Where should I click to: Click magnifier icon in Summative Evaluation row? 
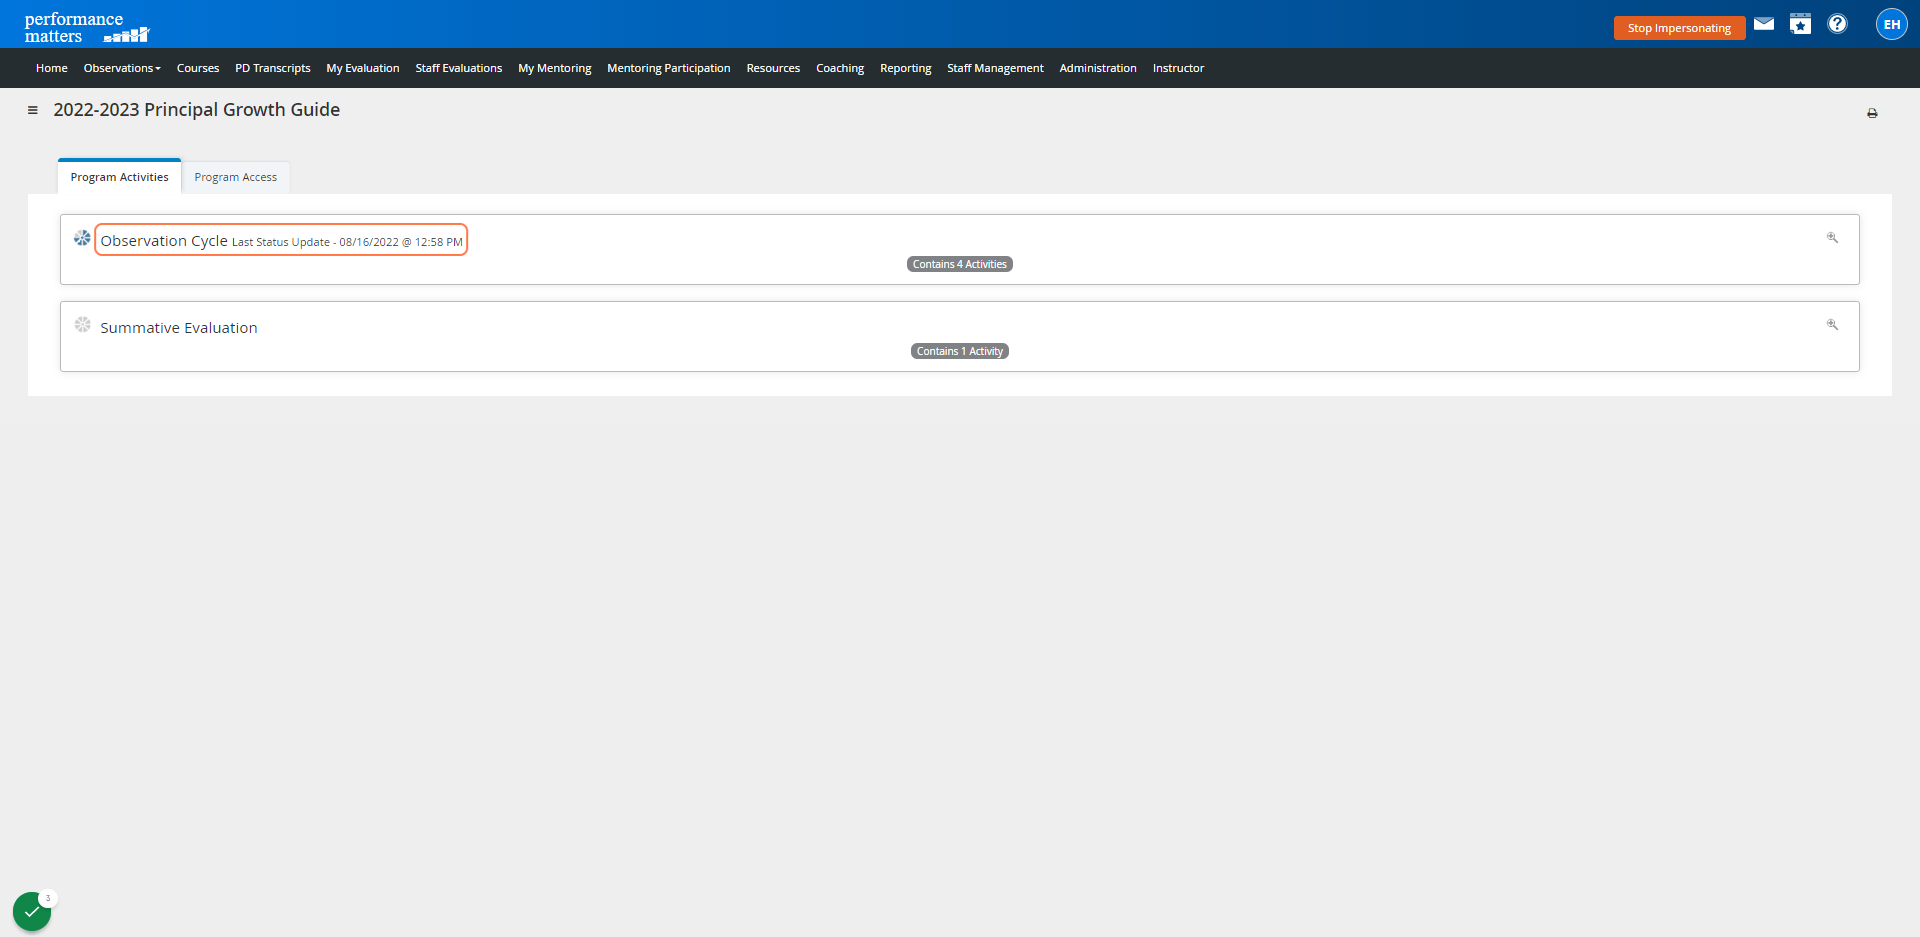click(x=1832, y=325)
